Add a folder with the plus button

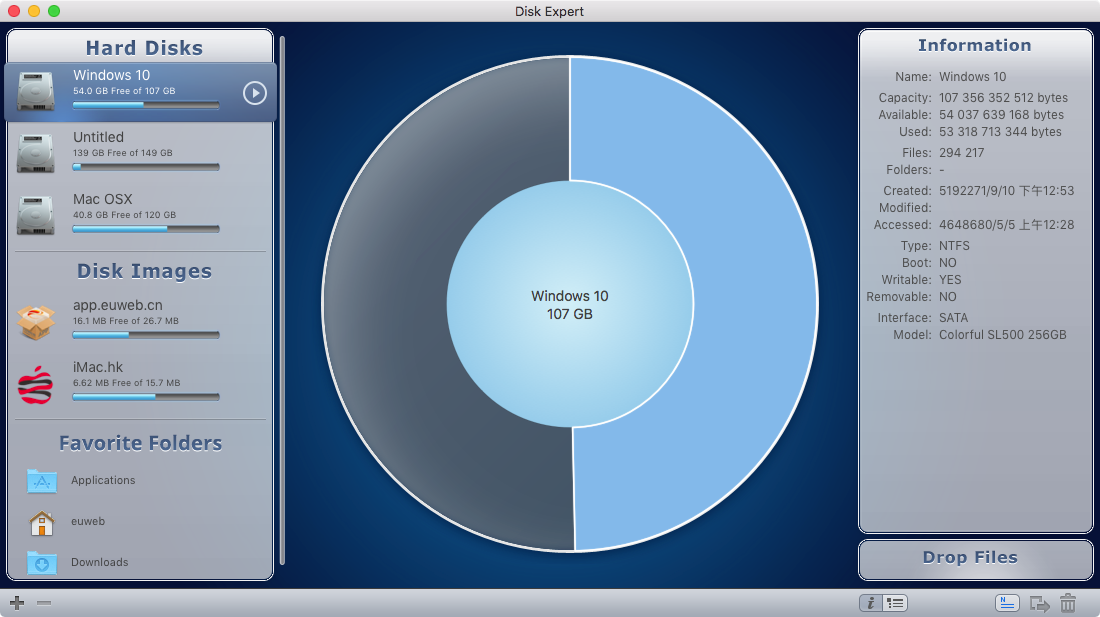click(17, 602)
